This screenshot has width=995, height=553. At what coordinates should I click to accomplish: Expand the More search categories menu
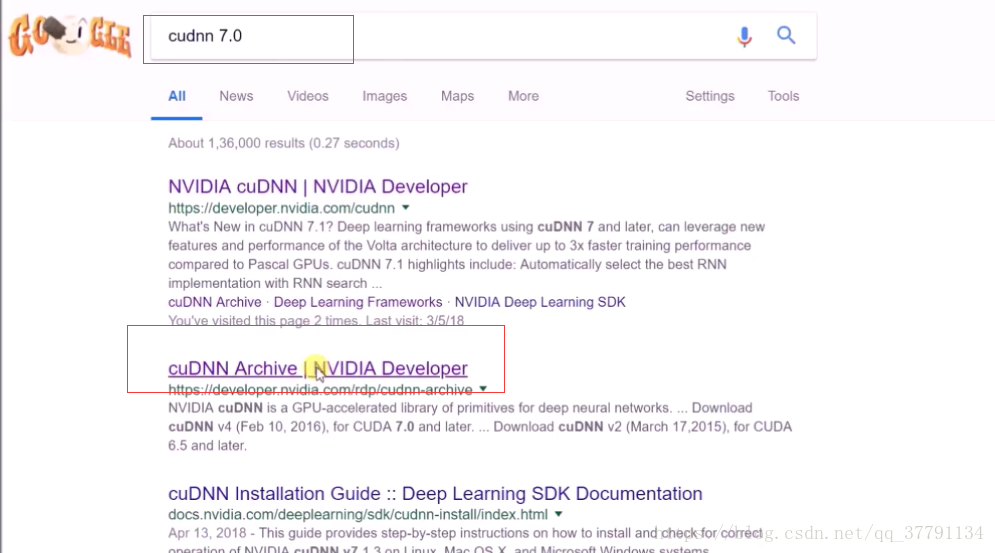tap(524, 97)
